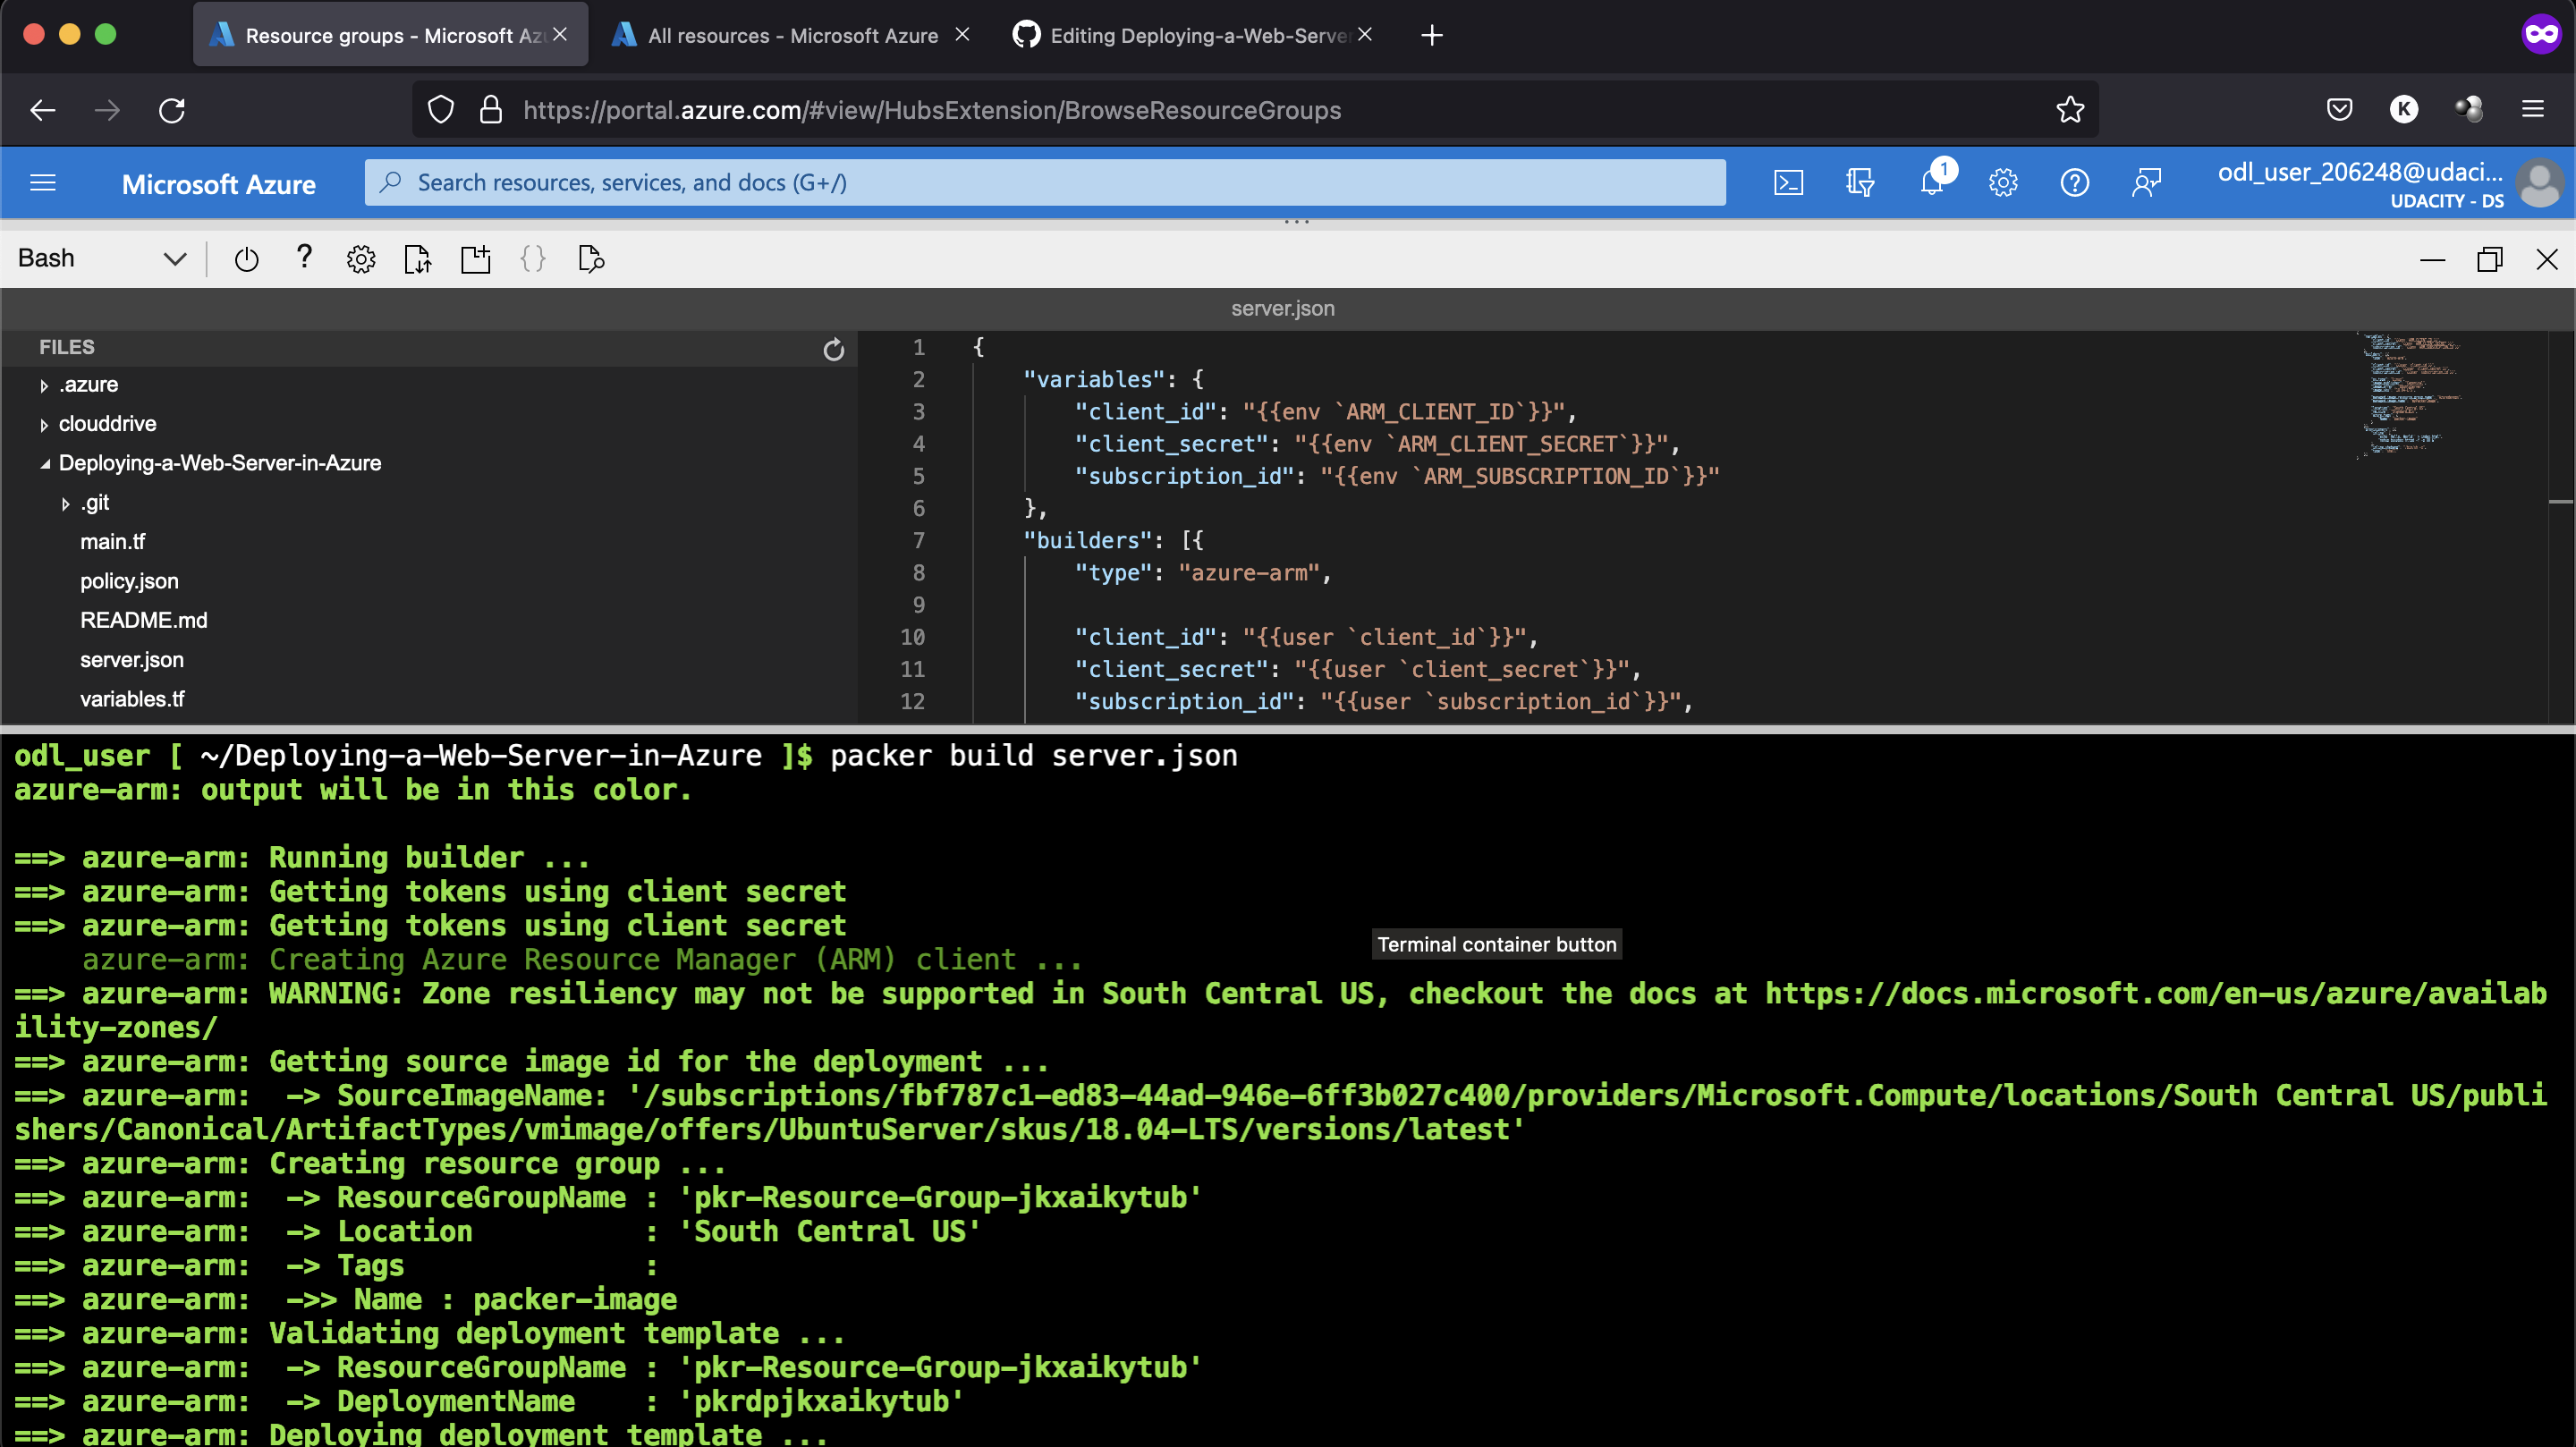Expand the .git folder under Deploying-a-Web-Server-in-Azure
The width and height of the screenshot is (2576, 1447).
[66, 503]
